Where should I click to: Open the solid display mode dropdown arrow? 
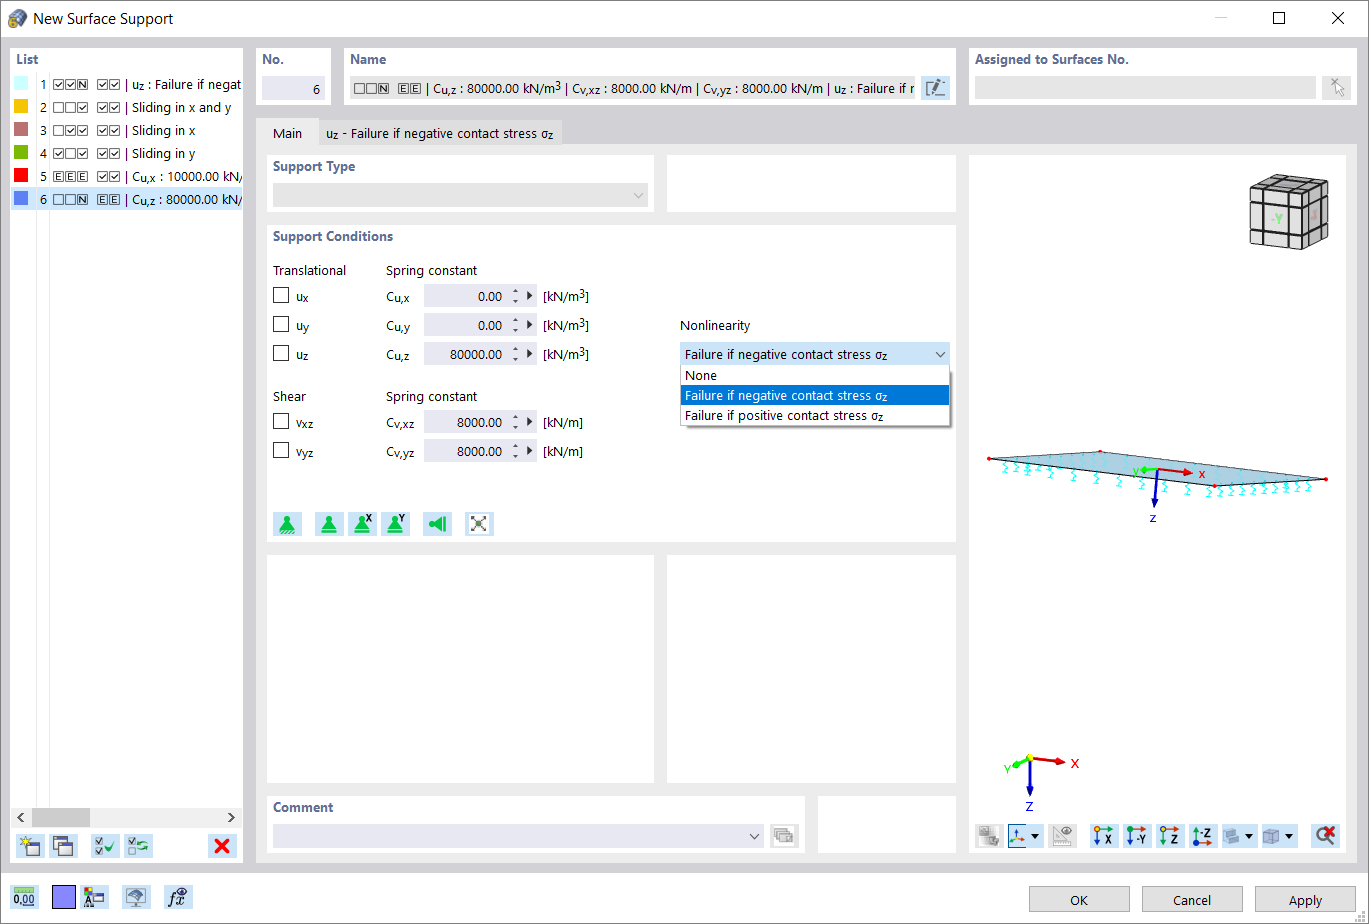click(x=1249, y=836)
